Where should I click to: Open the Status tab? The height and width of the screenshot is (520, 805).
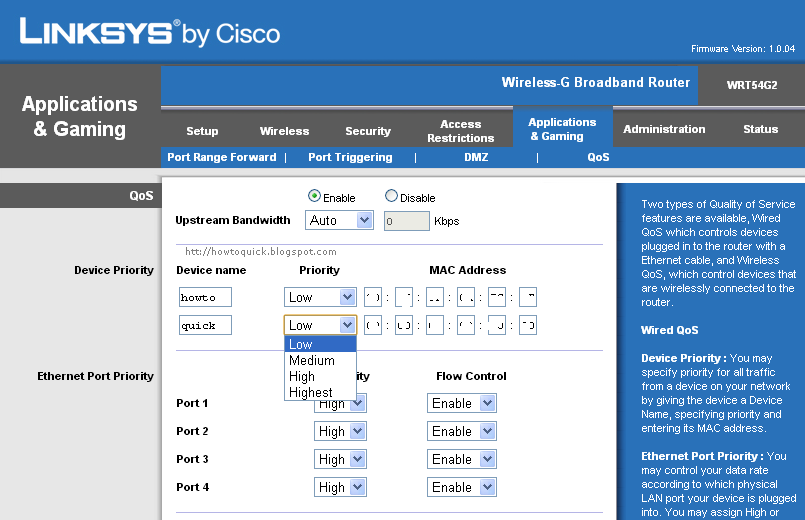761,129
